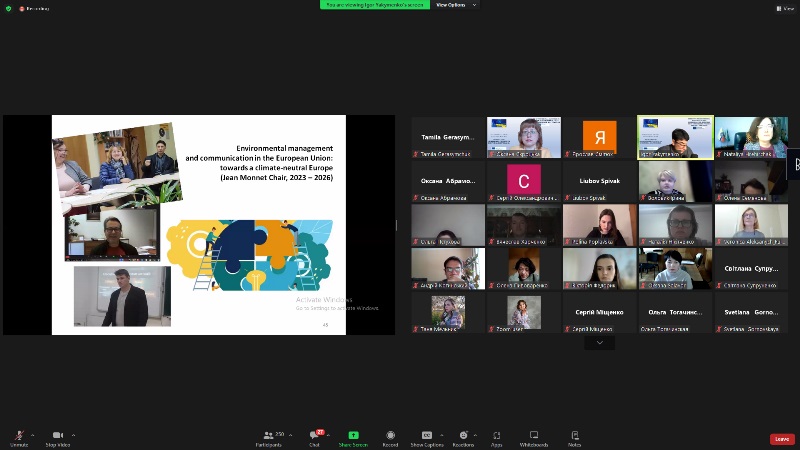Screen dimensions: 800x450
Task: Expand audio options arrow next to Unmute
Action: (34, 435)
